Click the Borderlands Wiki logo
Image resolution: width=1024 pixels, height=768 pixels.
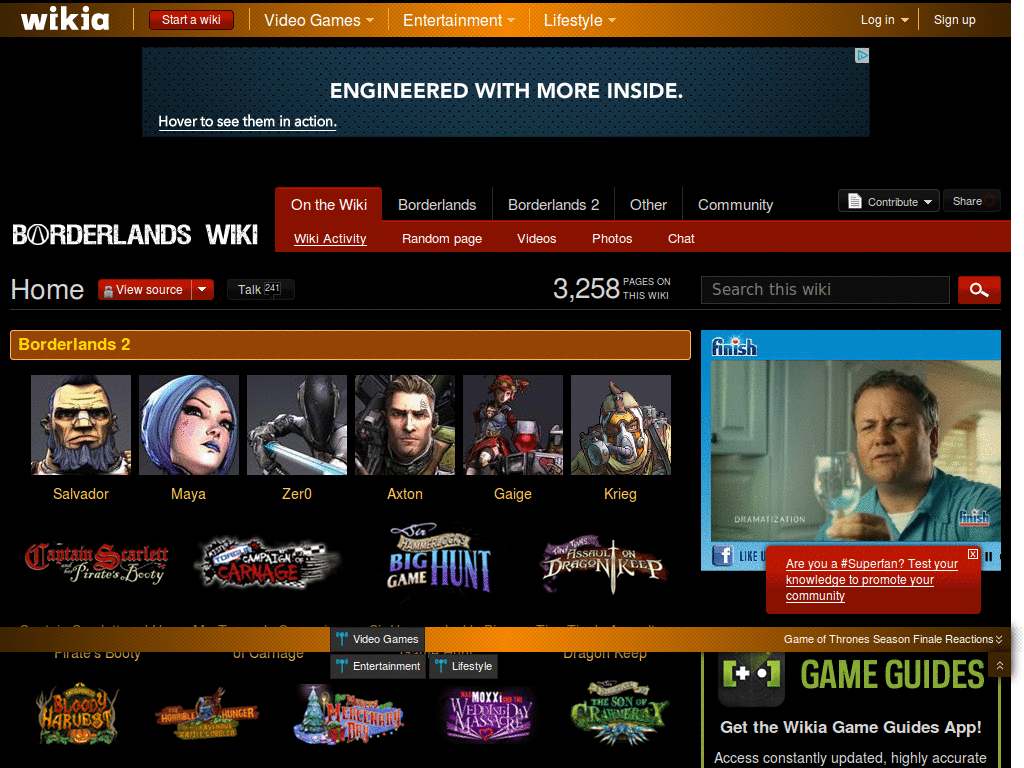pyautogui.click(x=135, y=234)
